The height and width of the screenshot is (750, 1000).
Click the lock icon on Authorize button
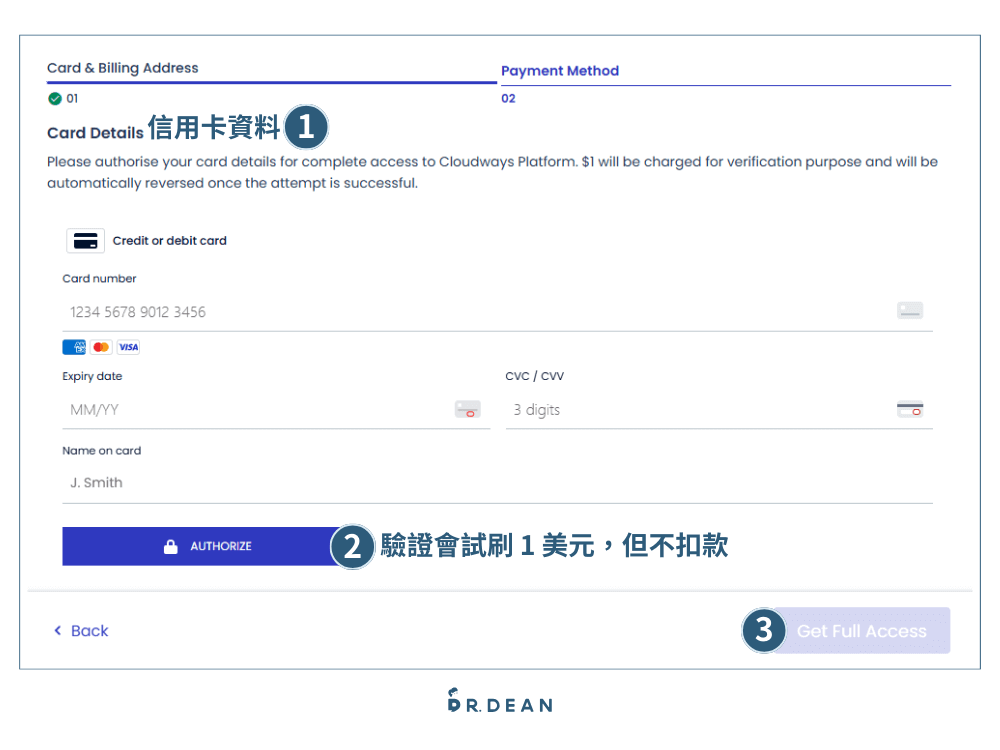pos(170,547)
